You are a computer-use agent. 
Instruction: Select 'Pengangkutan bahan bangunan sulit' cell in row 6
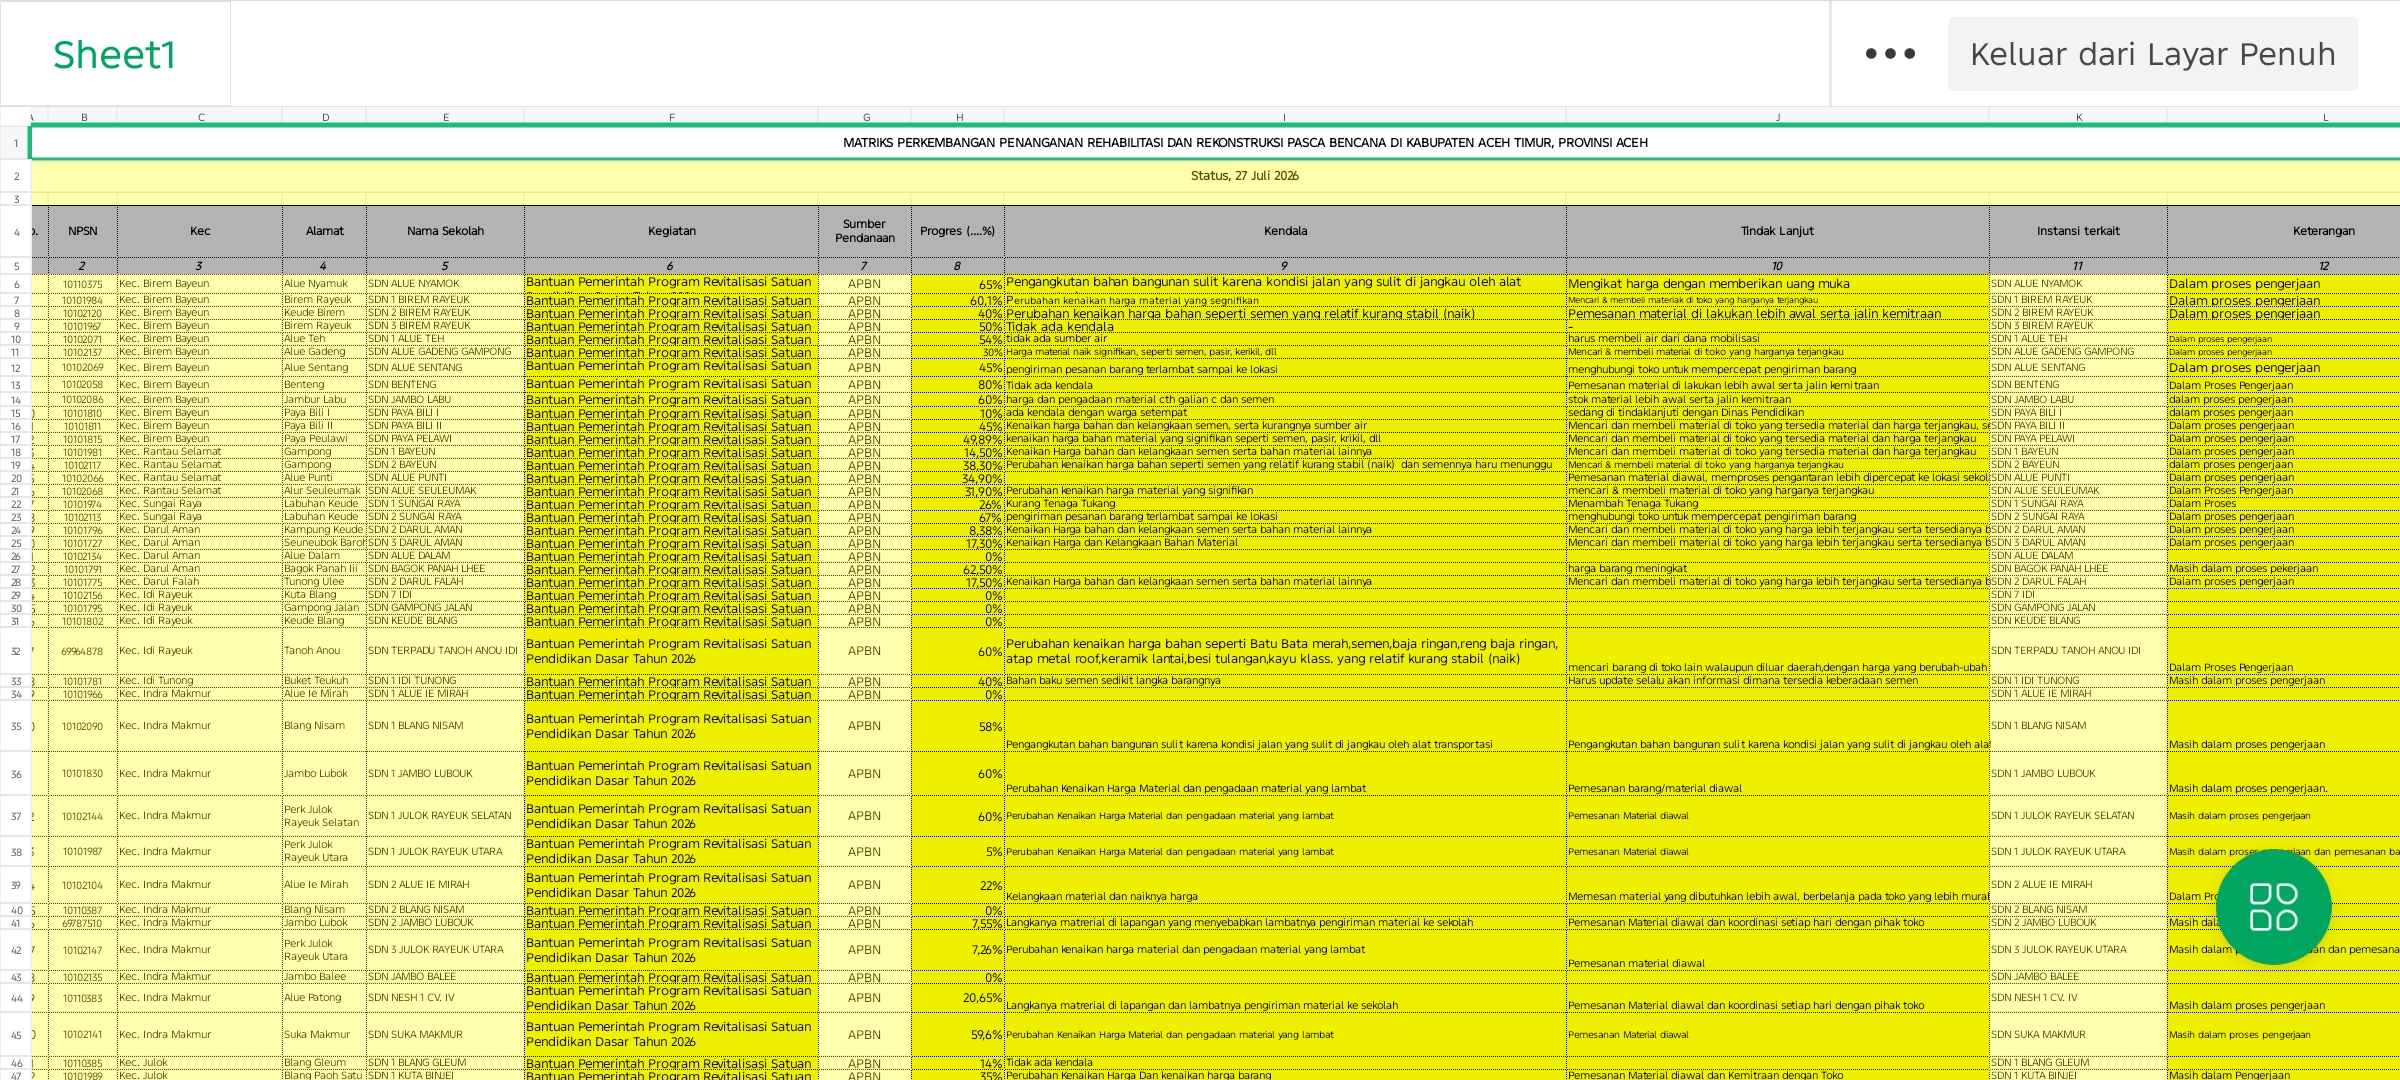coord(1285,284)
